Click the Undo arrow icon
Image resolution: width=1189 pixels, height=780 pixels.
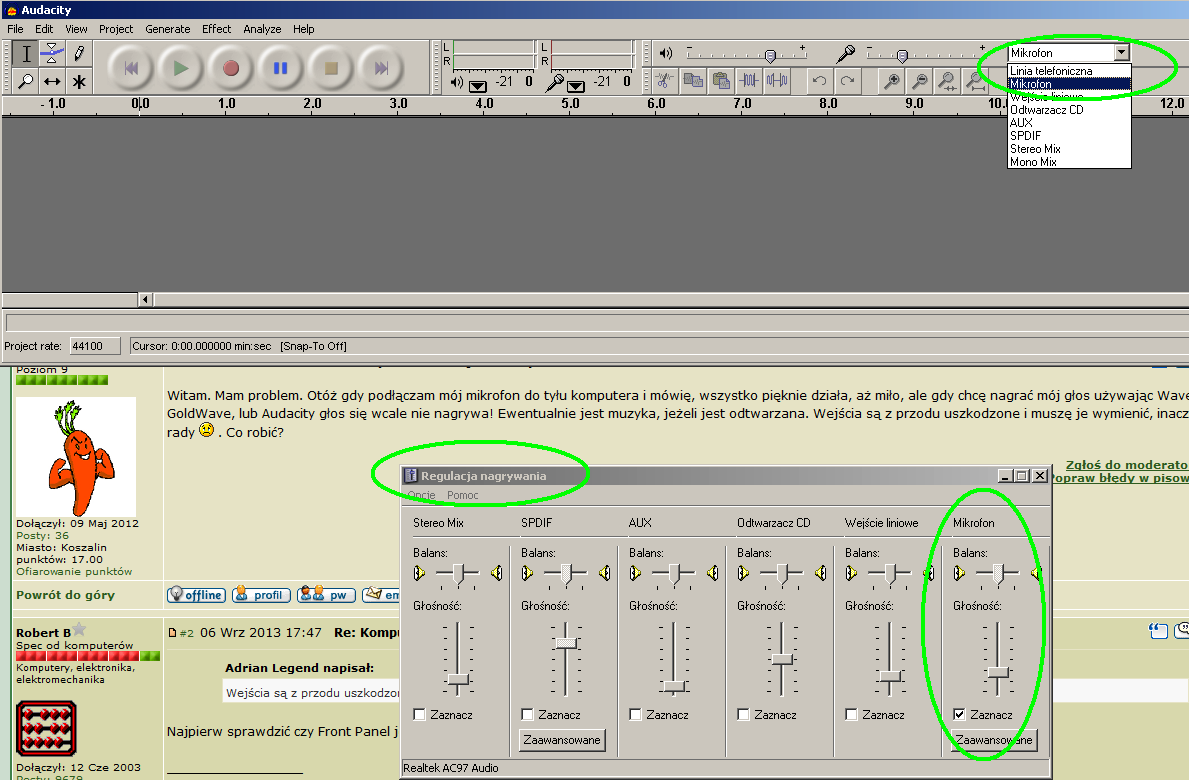(819, 80)
